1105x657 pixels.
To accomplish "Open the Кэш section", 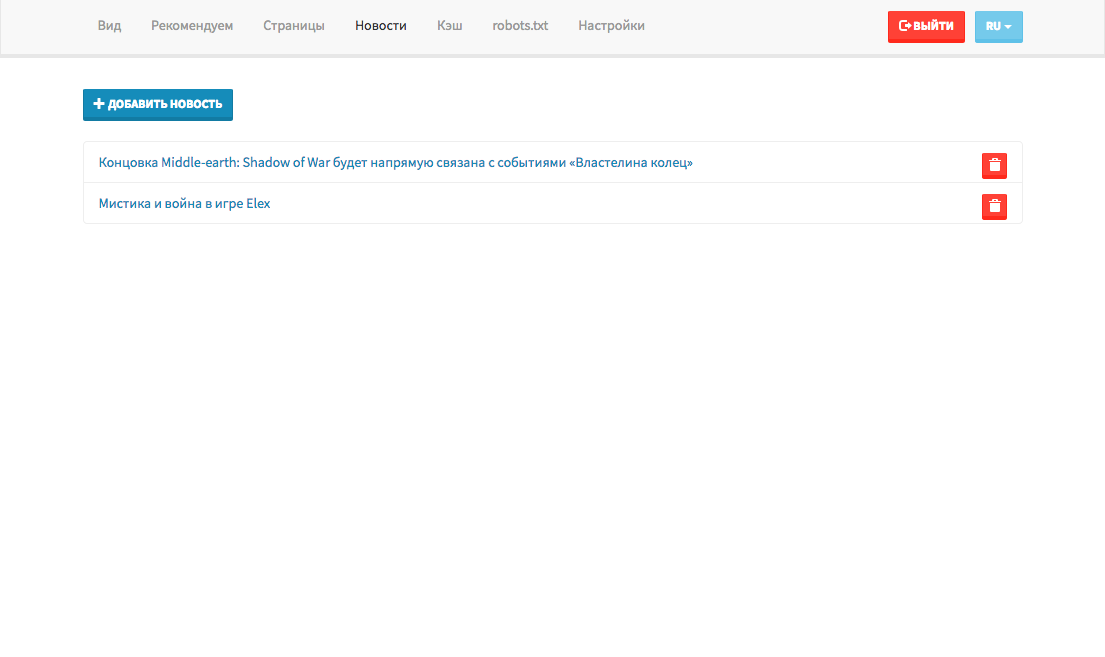I will (450, 26).
